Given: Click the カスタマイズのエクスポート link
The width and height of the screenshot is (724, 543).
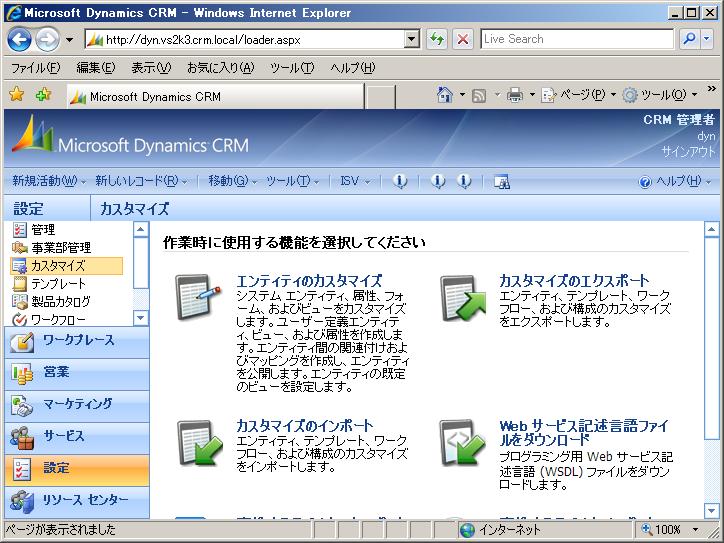Looking at the screenshot, I should pos(574,280).
